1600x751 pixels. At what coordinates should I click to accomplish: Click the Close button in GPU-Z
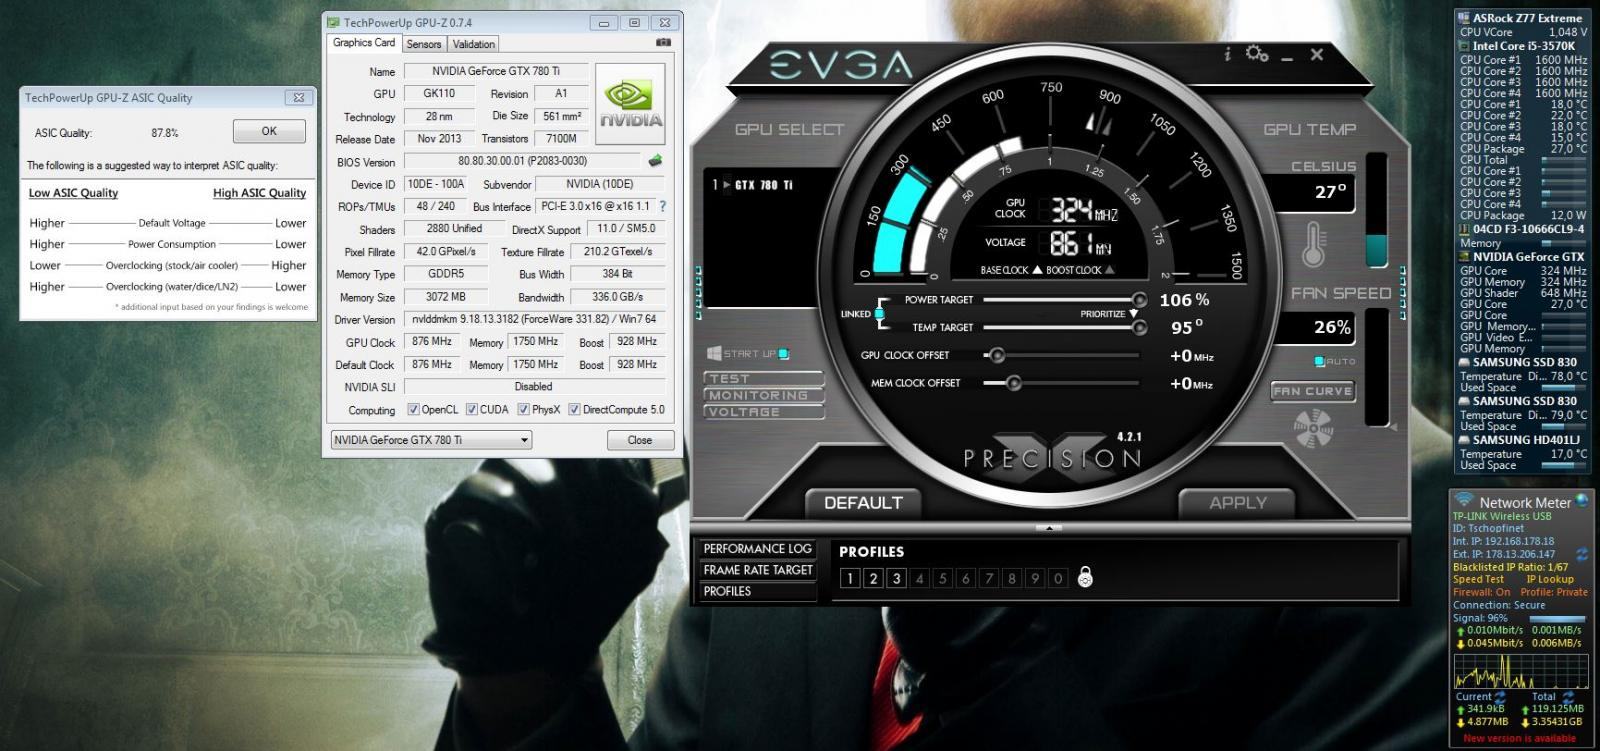[x=640, y=440]
